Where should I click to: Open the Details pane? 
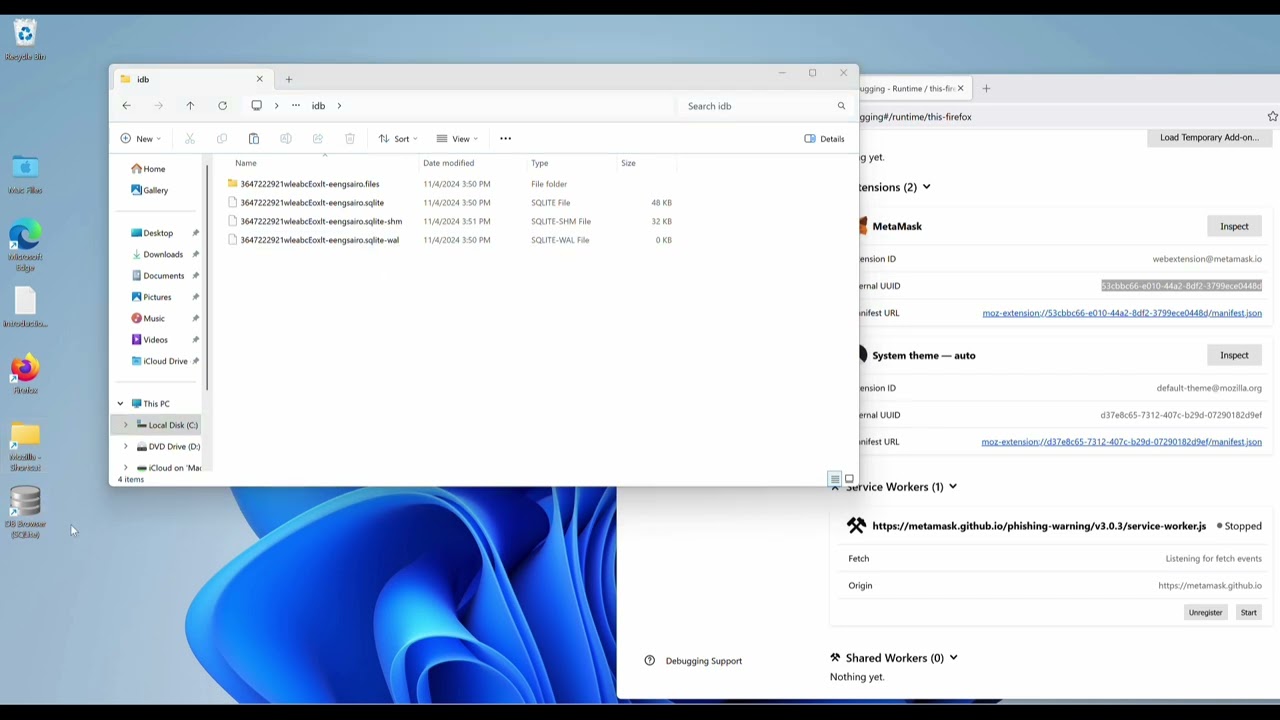825,139
